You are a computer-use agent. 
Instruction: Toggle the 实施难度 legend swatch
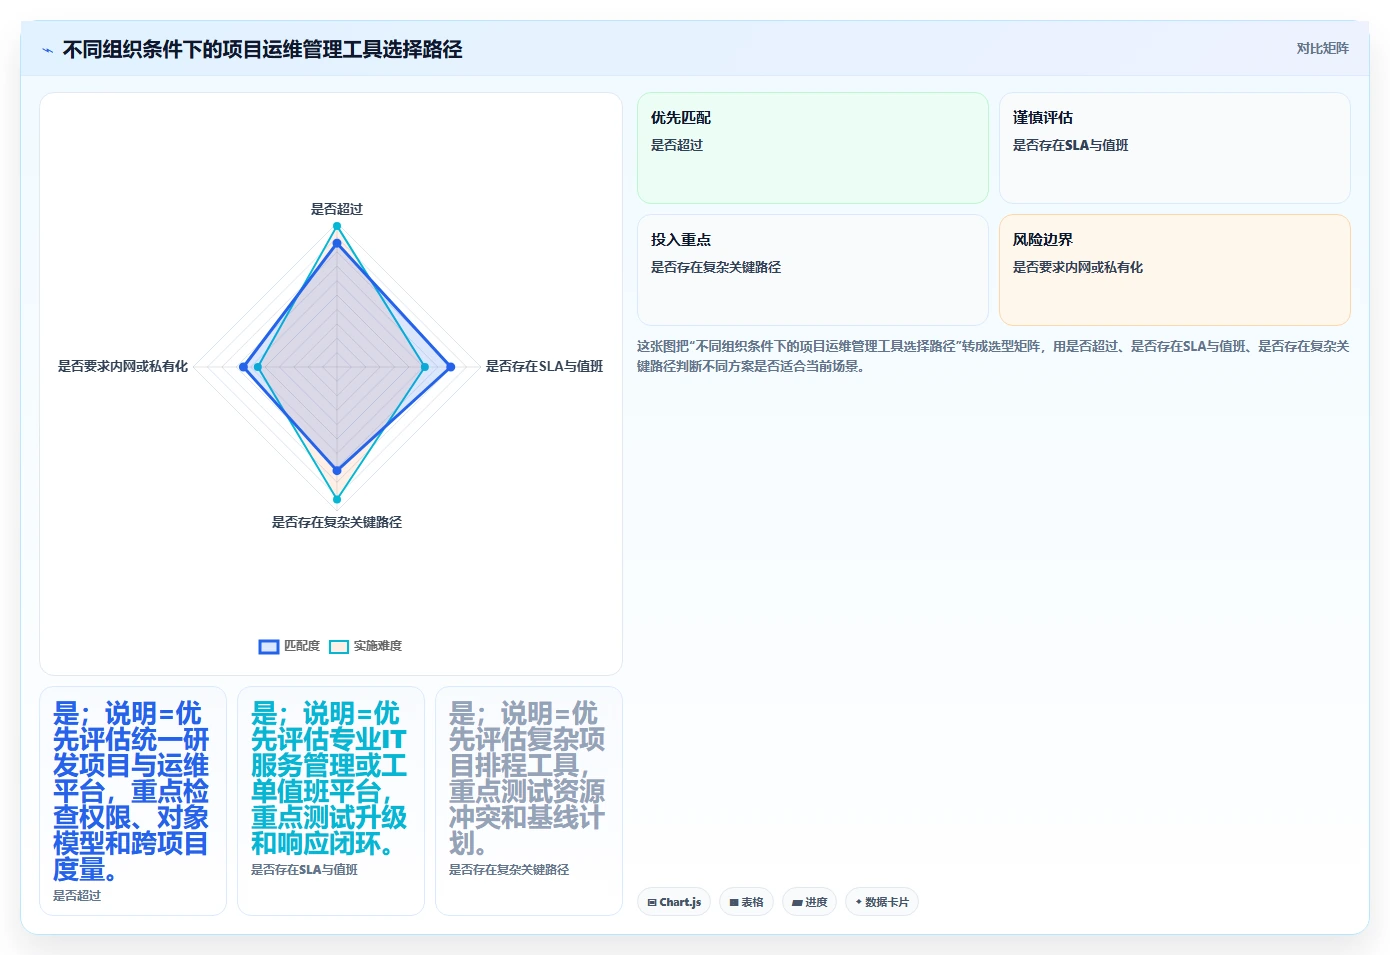click(x=339, y=646)
